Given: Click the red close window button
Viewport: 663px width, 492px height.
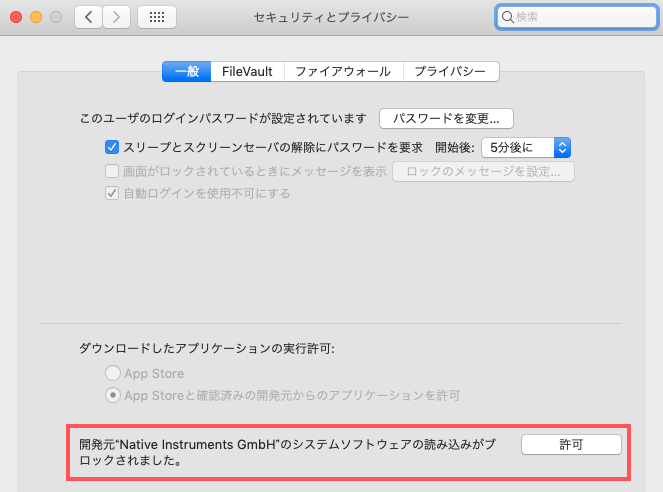Looking at the screenshot, I should click(15, 17).
